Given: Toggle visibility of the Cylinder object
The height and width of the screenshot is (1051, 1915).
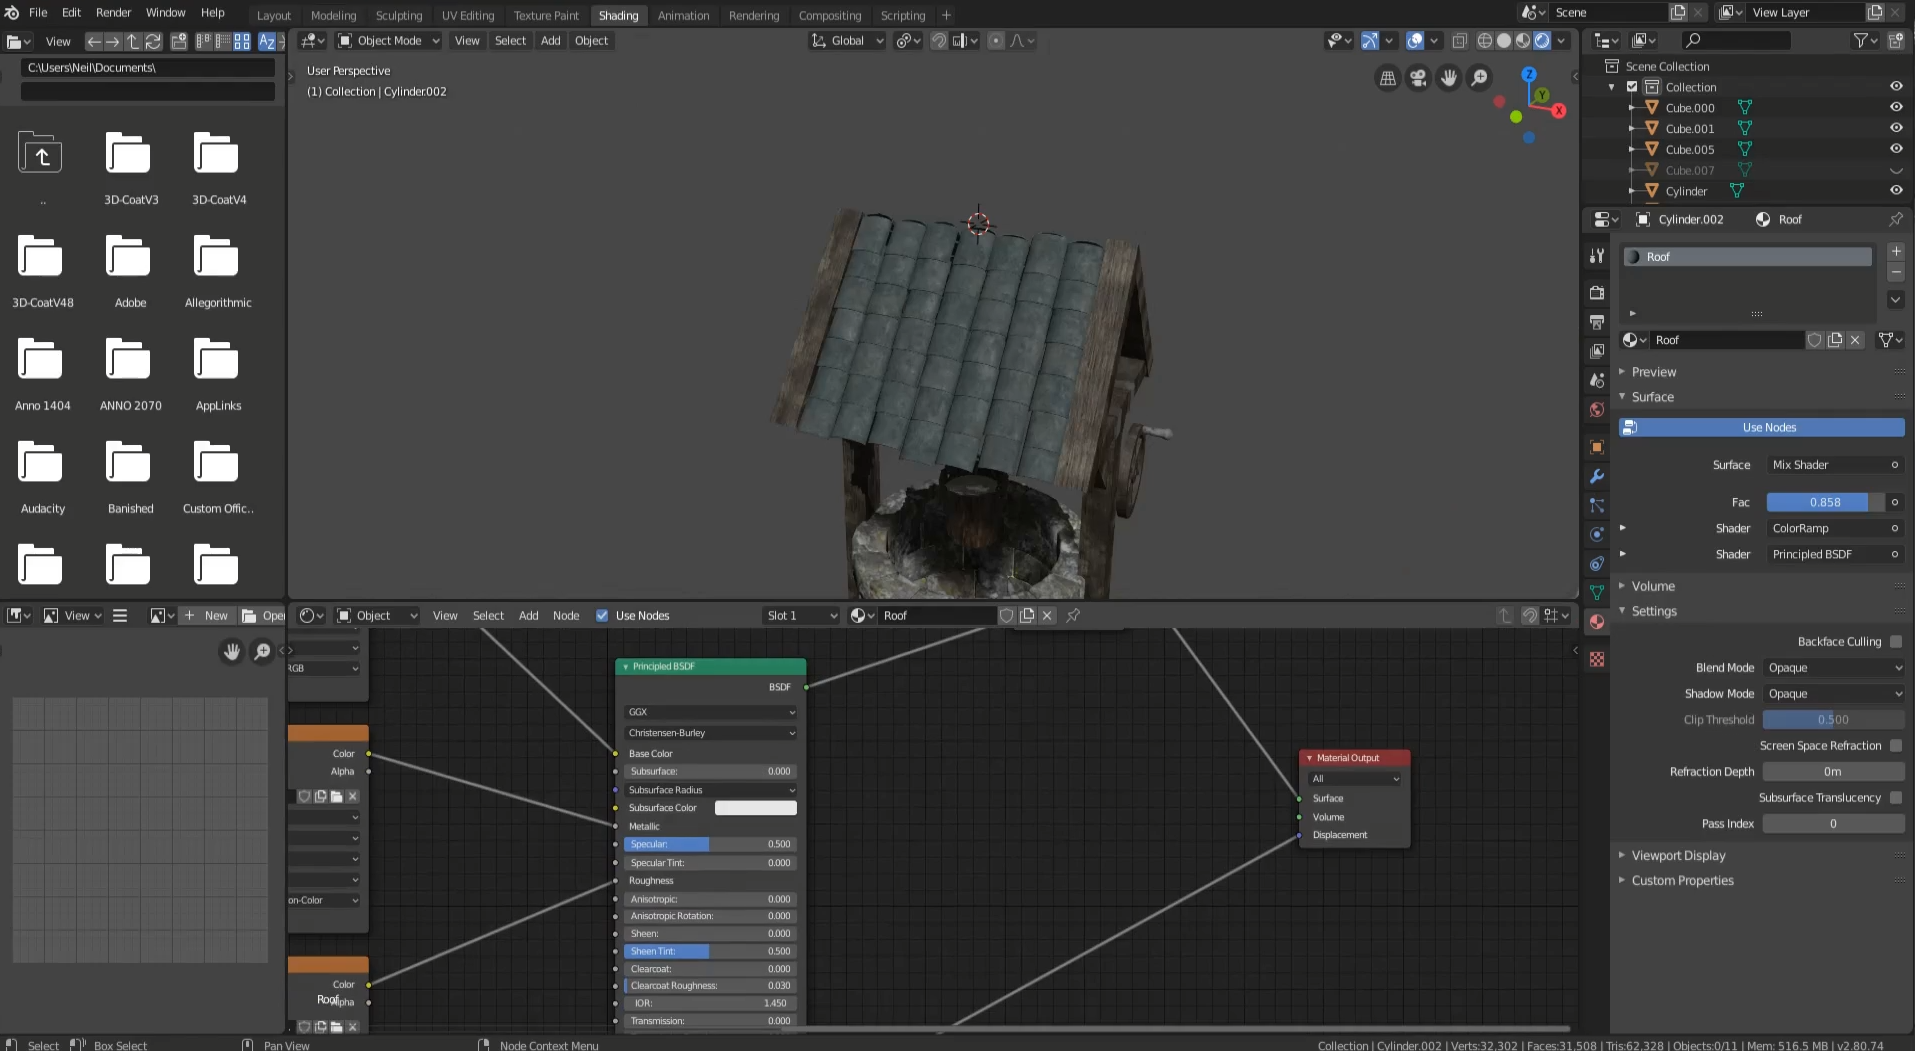Looking at the screenshot, I should [1897, 191].
